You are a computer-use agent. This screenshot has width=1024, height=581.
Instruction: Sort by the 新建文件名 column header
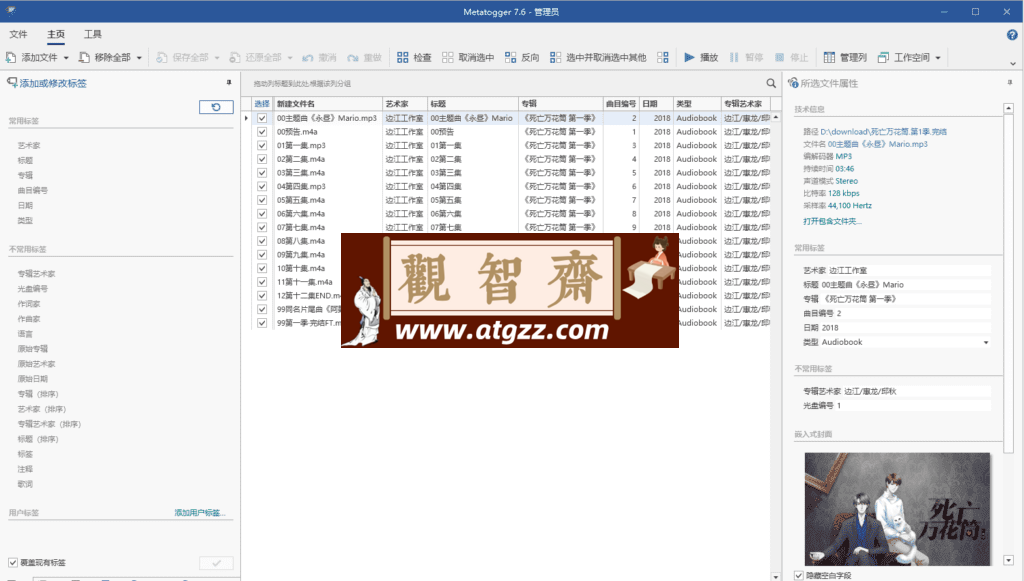click(x=328, y=104)
